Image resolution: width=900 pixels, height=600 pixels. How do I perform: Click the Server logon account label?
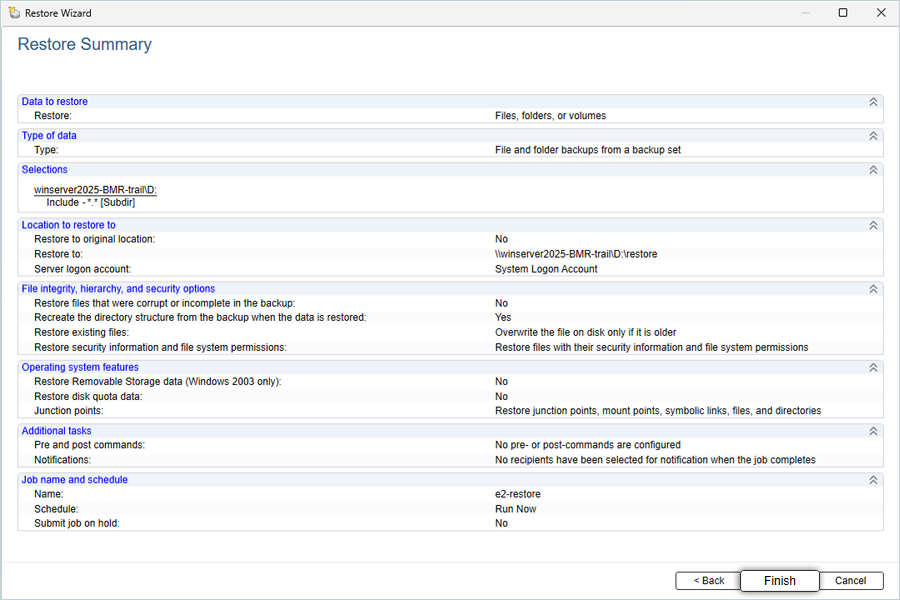(x=83, y=269)
